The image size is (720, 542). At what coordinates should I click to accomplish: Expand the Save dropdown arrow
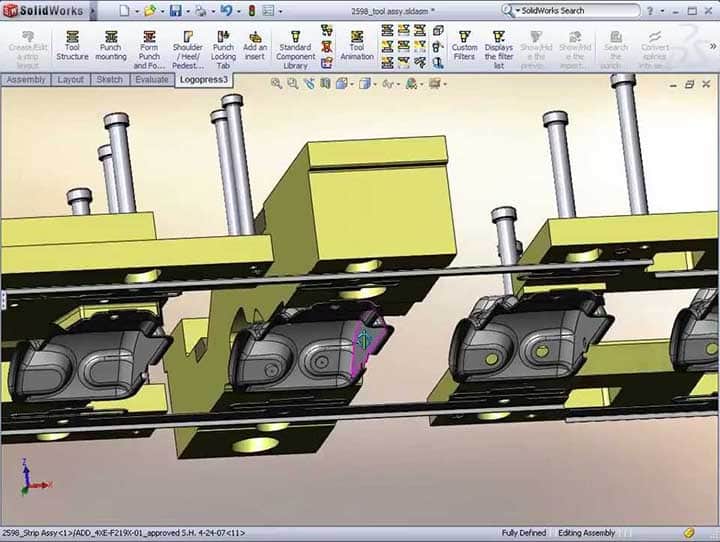pyautogui.click(x=189, y=11)
